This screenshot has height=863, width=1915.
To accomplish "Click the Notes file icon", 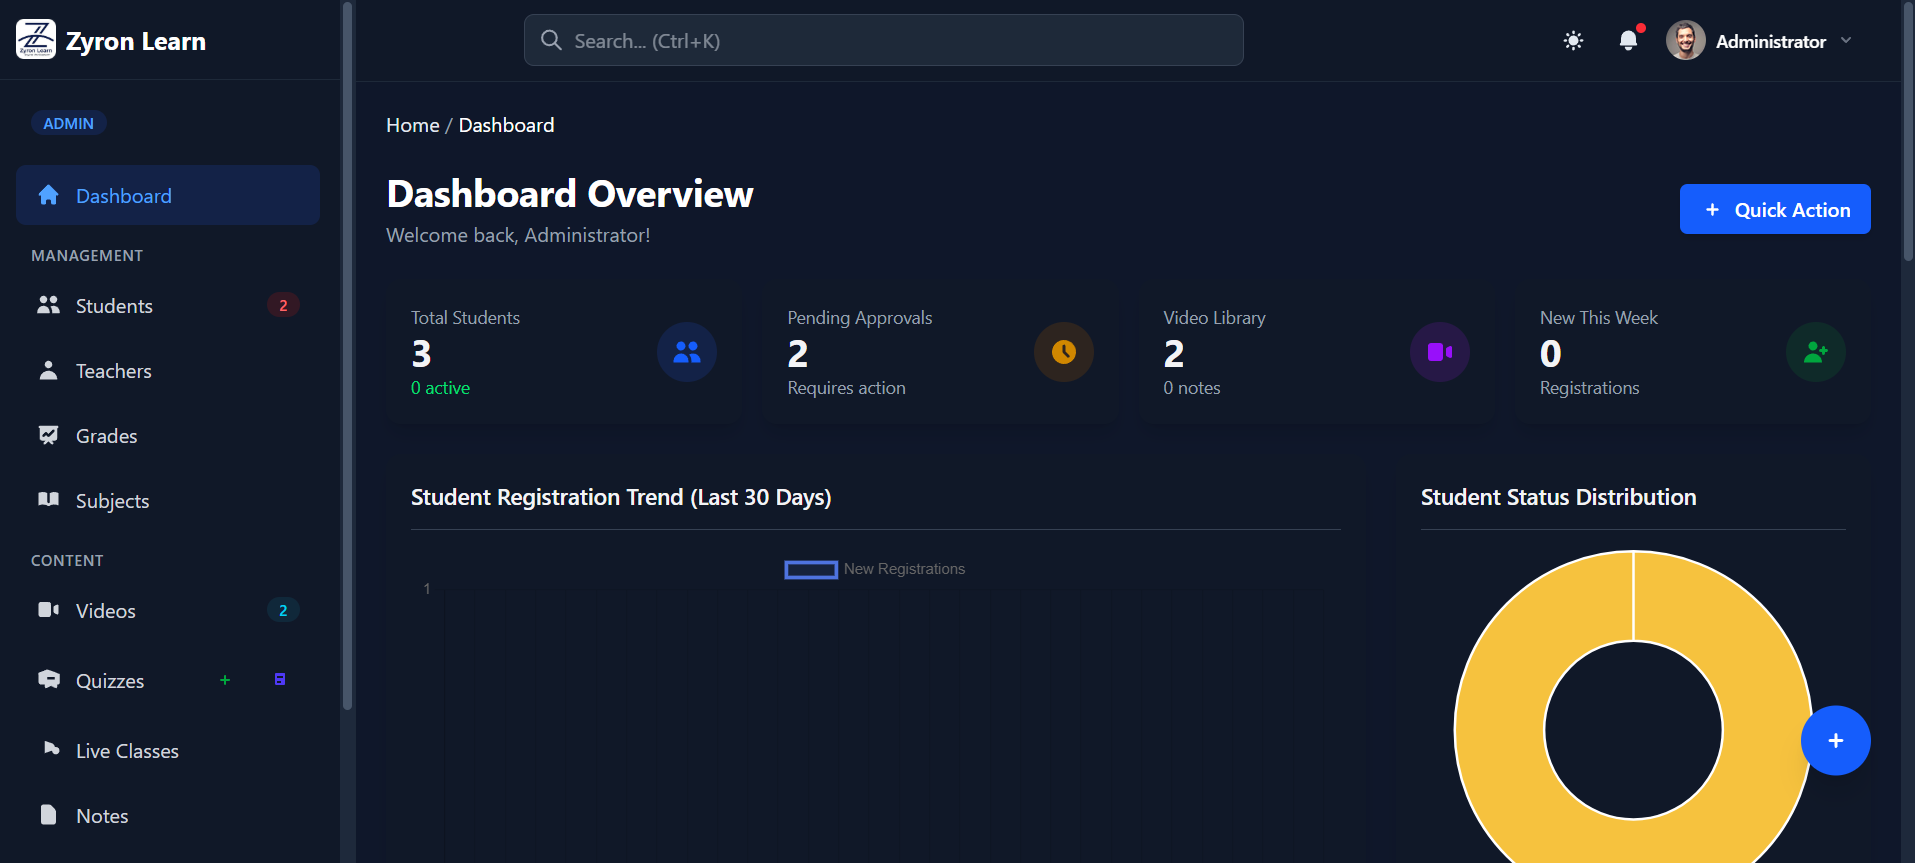I will [48, 814].
